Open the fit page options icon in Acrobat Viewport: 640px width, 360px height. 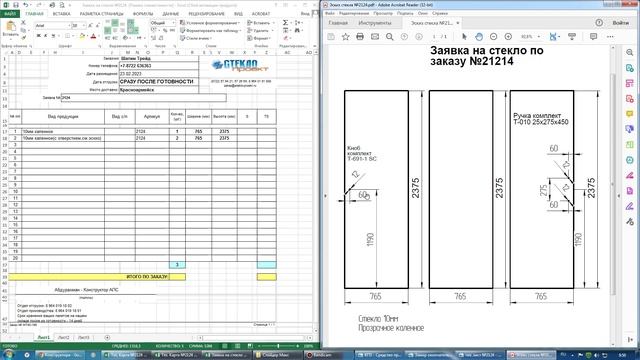point(554,37)
